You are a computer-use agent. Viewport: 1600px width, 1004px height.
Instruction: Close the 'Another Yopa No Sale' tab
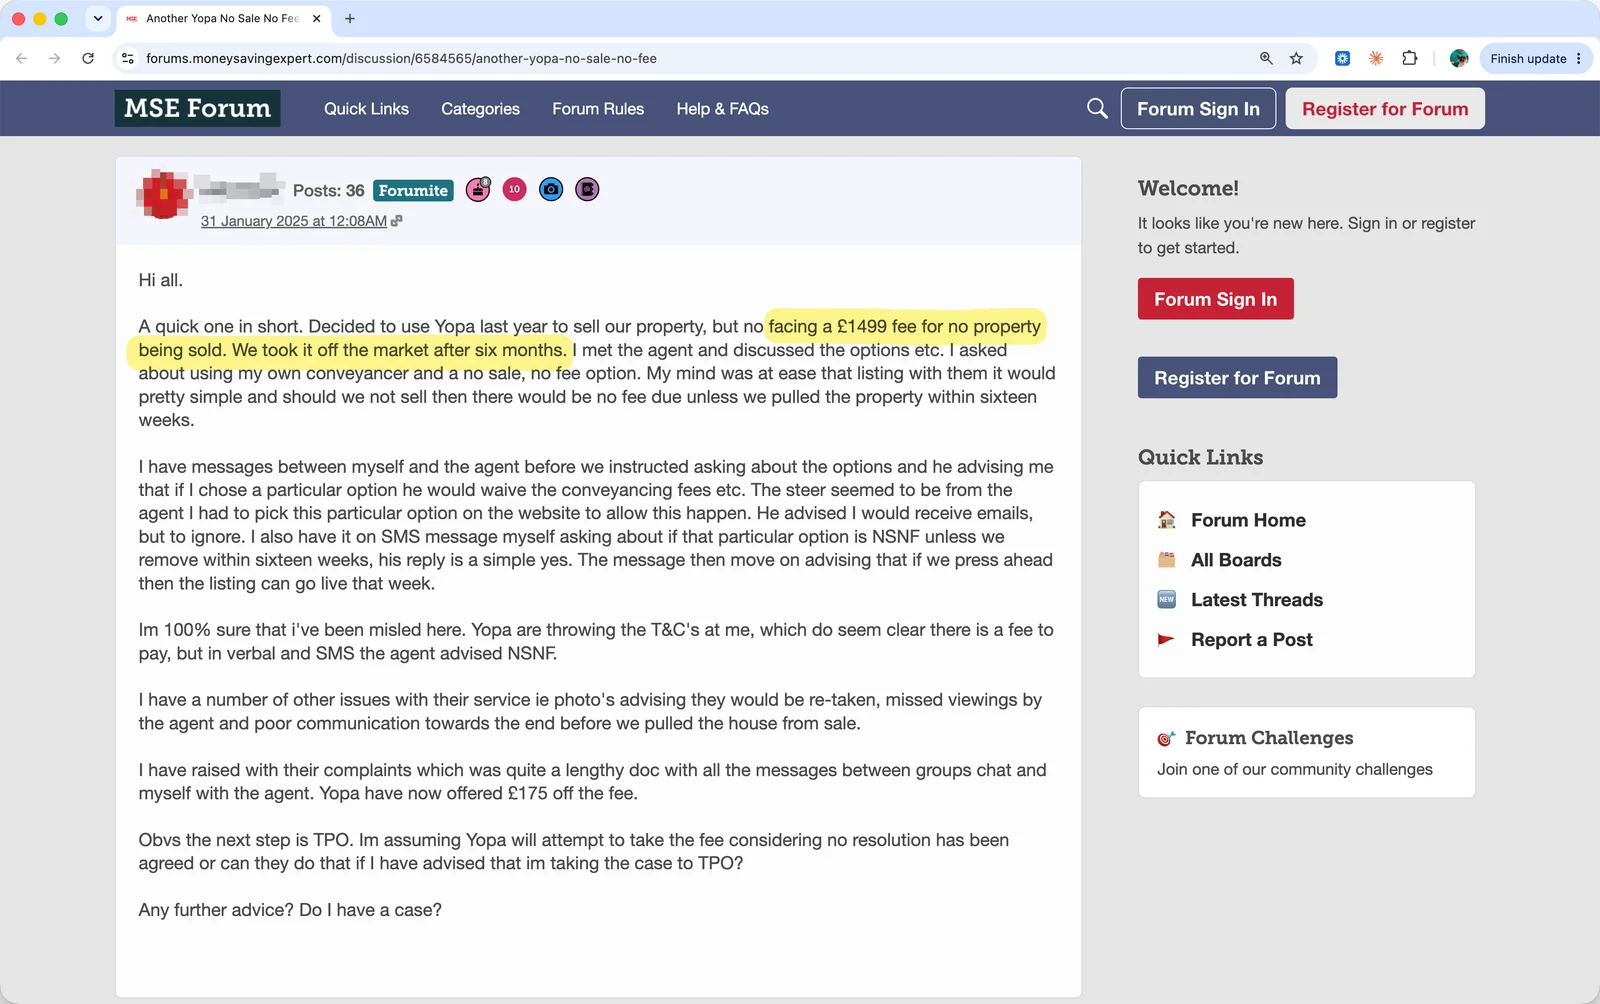(x=317, y=18)
